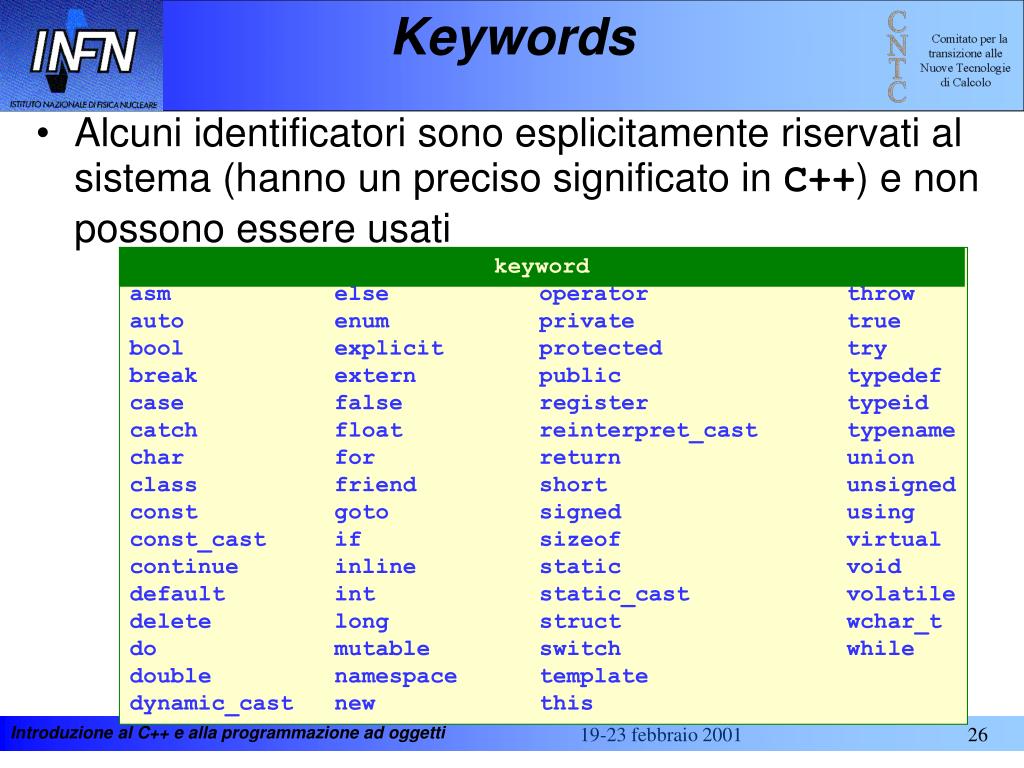Image resolution: width=1024 pixels, height=768 pixels.
Task: Select the keyword default
Action: [178, 594]
